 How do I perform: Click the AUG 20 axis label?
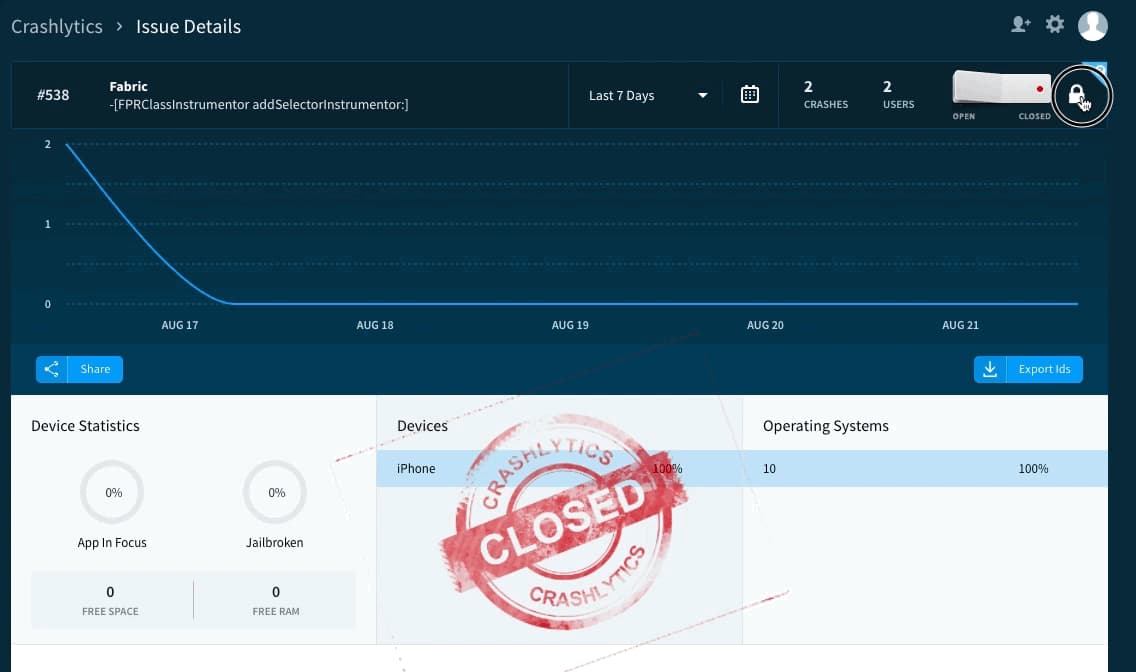[765, 325]
